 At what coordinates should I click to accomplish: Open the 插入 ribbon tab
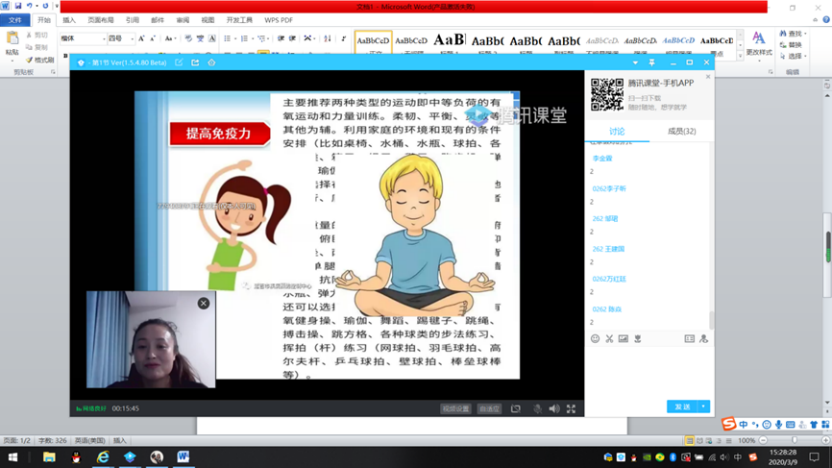click(69, 19)
